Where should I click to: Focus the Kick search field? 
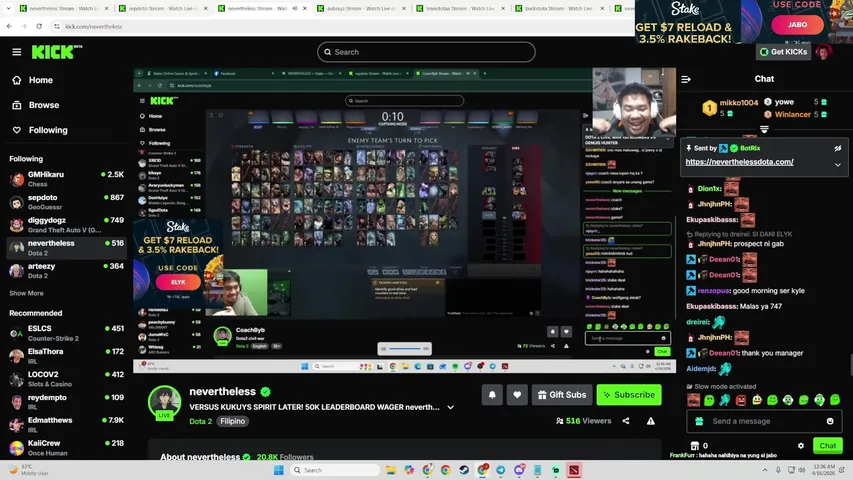coord(426,52)
